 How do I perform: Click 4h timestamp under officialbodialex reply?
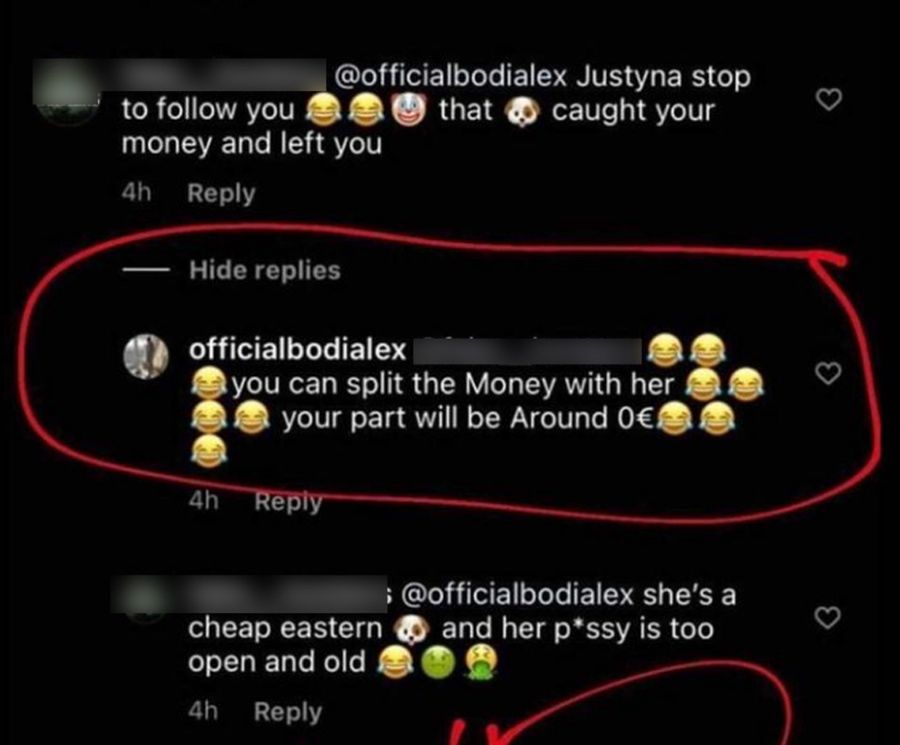203,500
